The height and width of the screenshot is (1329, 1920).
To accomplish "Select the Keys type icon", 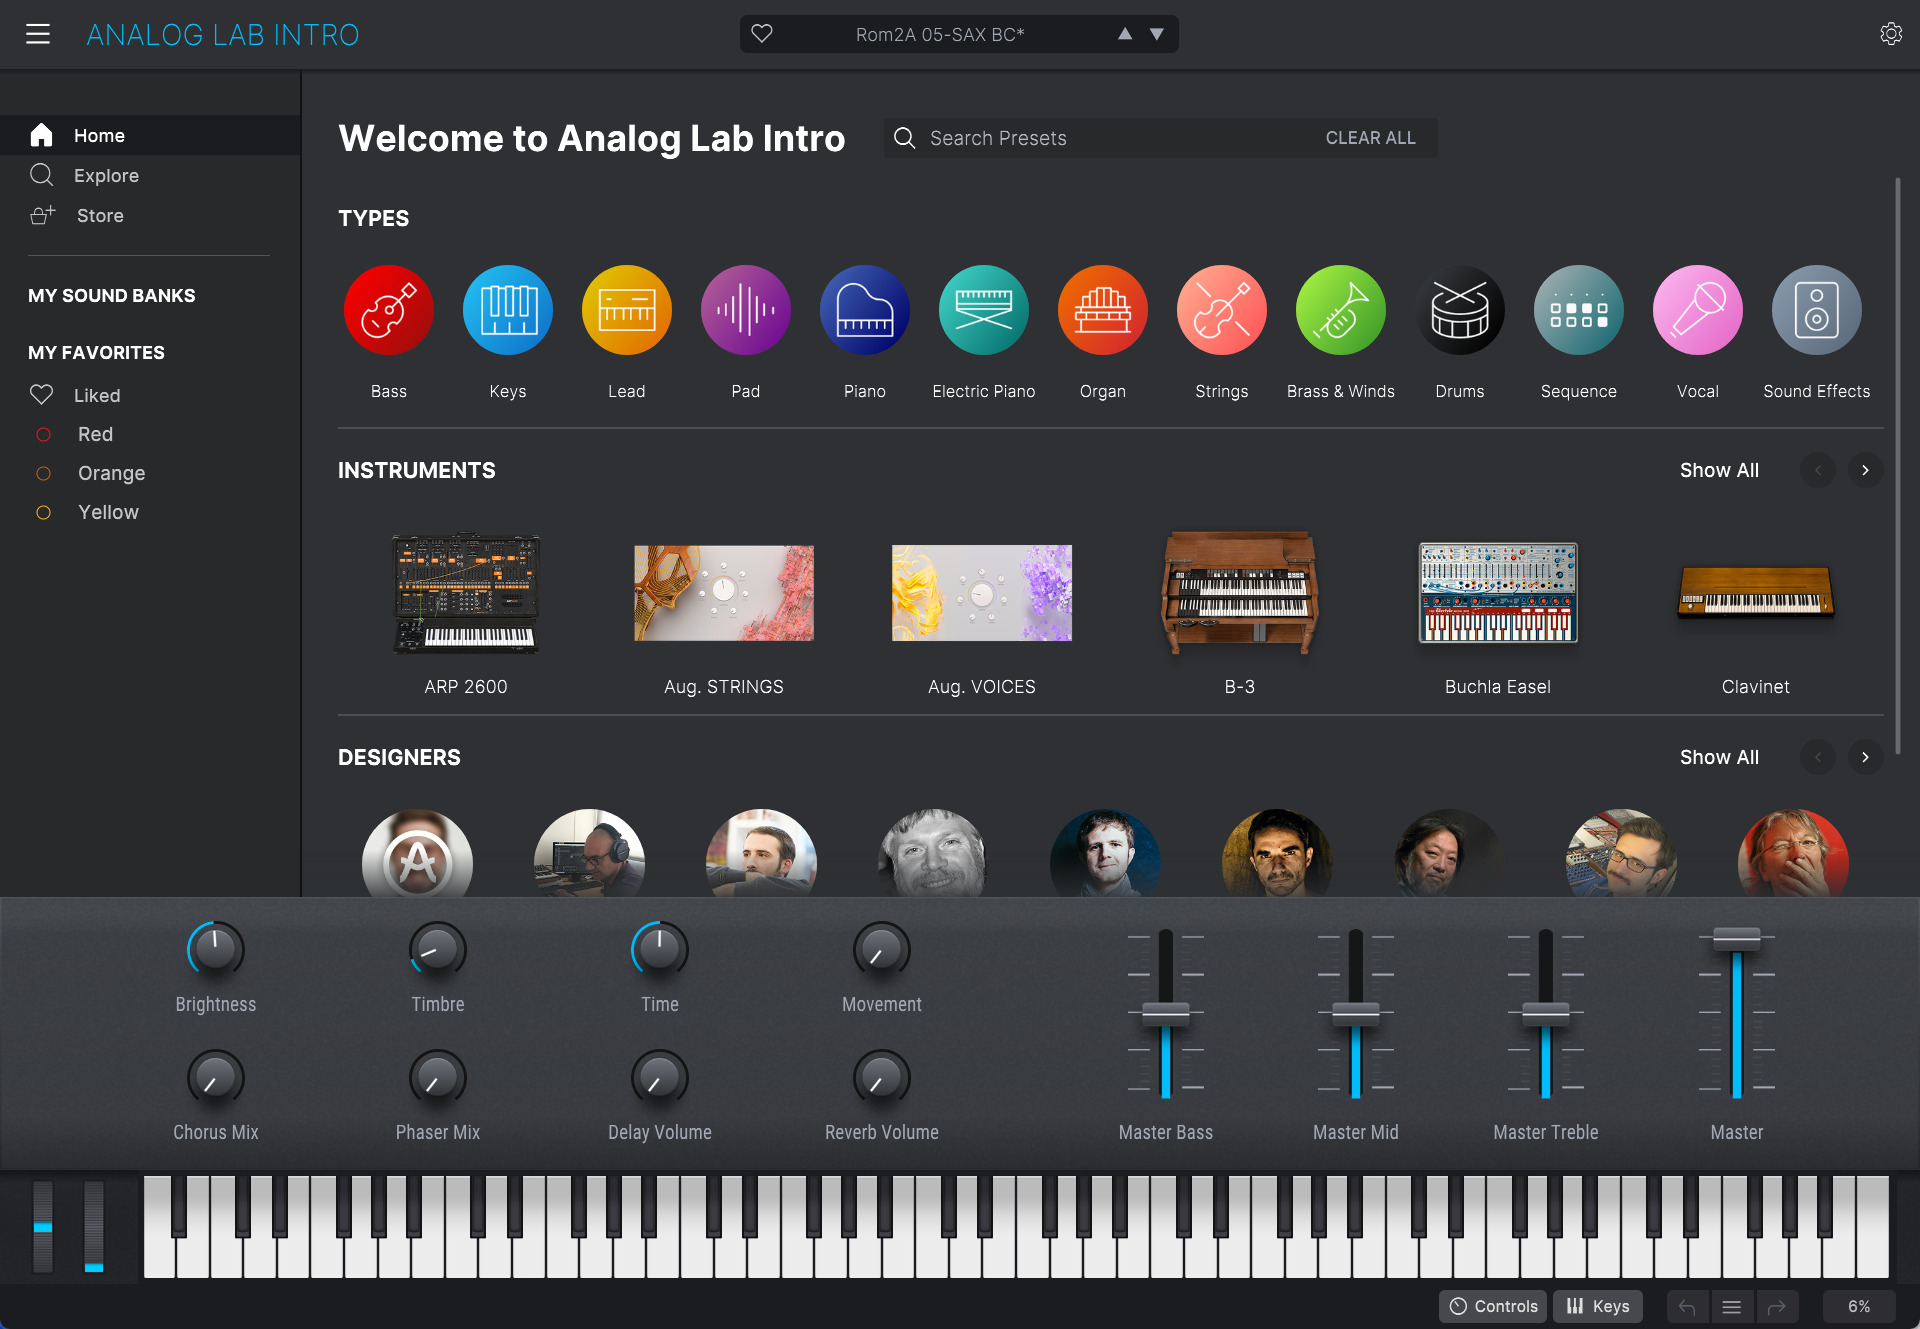I will tap(508, 310).
